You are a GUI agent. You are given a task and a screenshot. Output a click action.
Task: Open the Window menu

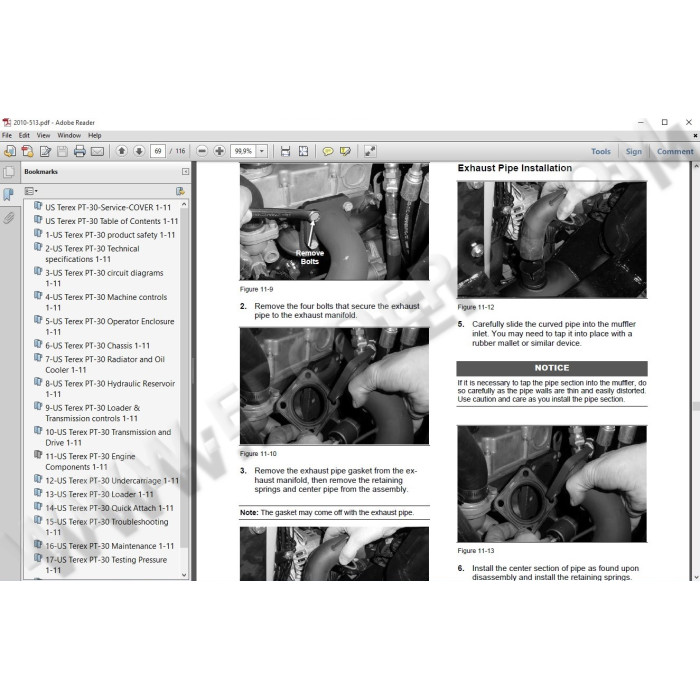(69, 135)
